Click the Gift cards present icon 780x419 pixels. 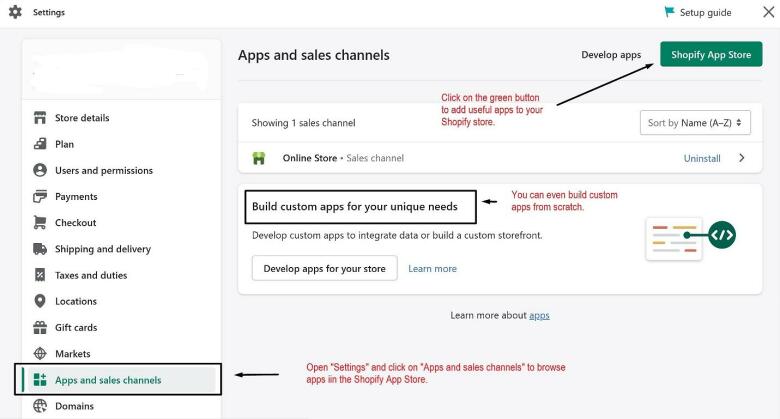click(x=40, y=327)
